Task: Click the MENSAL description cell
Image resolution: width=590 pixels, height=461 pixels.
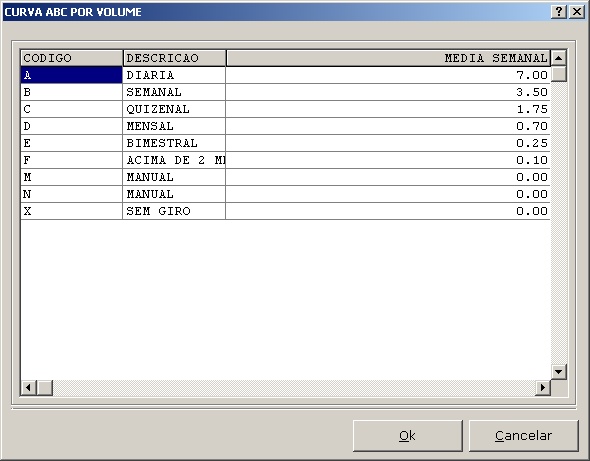Action: (174, 126)
